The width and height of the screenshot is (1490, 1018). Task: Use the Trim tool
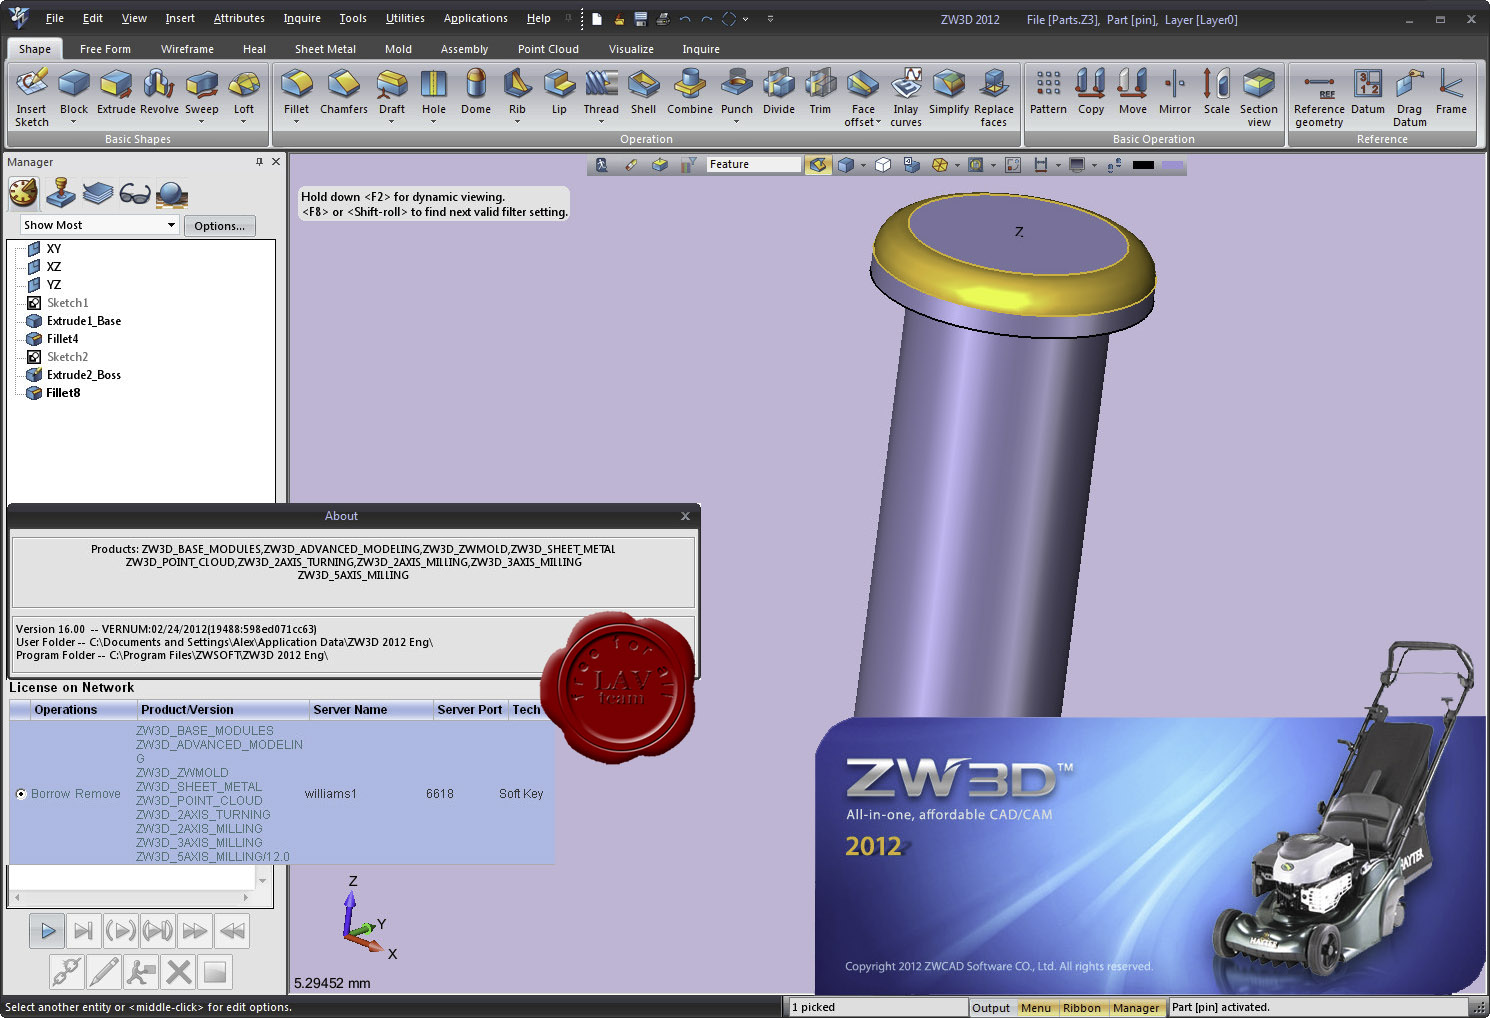click(820, 91)
